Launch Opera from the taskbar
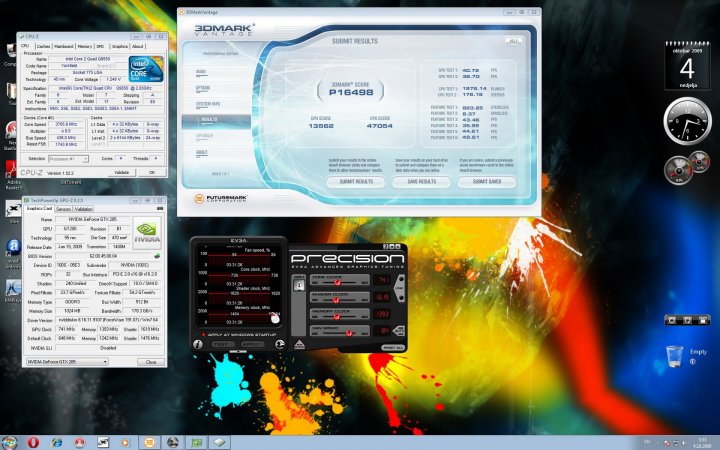 pos(33,443)
